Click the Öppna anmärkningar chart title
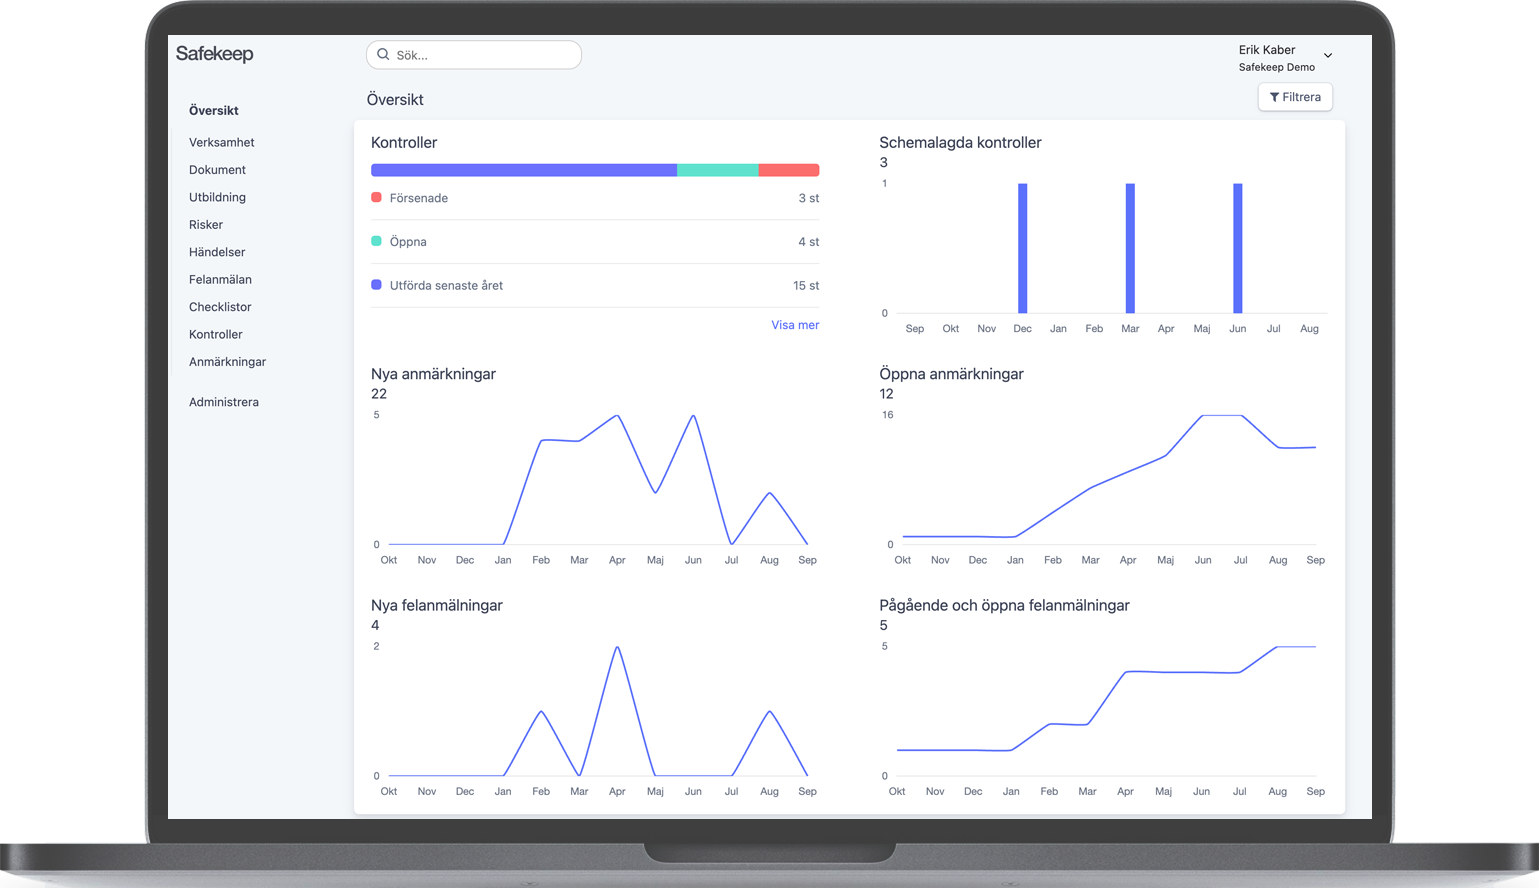 pos(951,374)
